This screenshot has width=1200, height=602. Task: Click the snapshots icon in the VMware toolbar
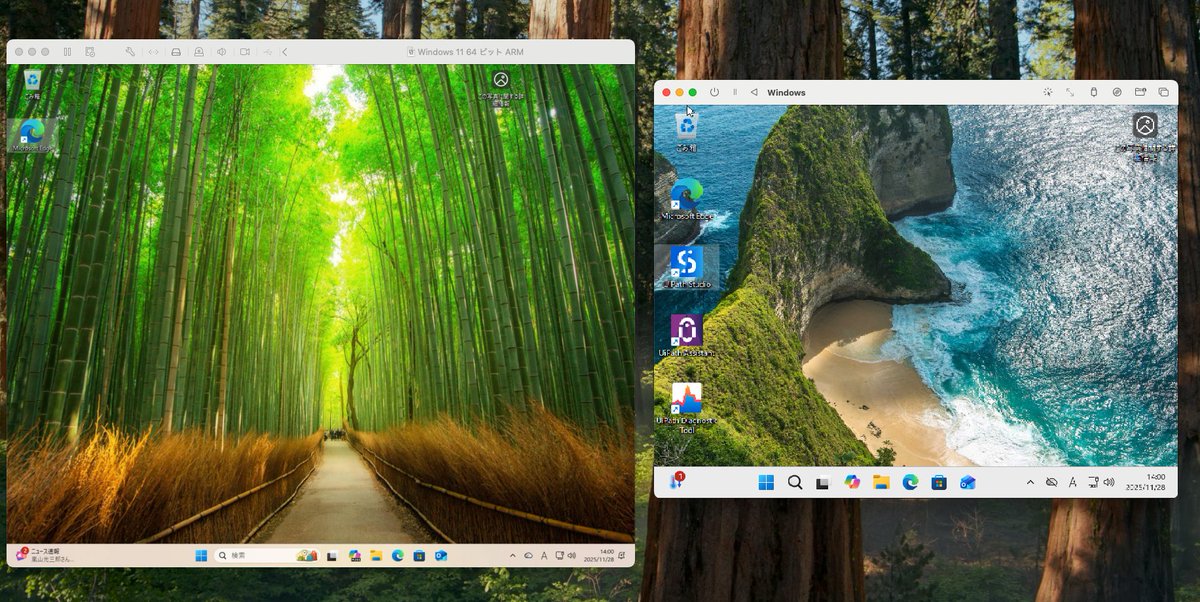(x=89, y=50)
